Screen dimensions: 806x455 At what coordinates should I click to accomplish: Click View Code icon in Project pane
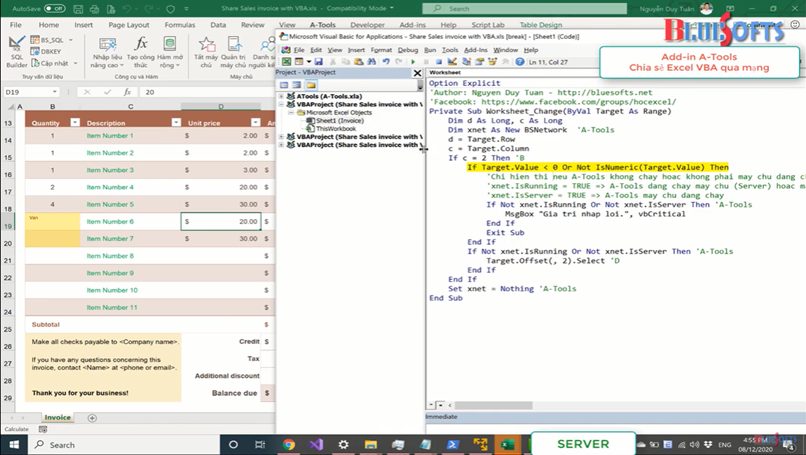284,85
